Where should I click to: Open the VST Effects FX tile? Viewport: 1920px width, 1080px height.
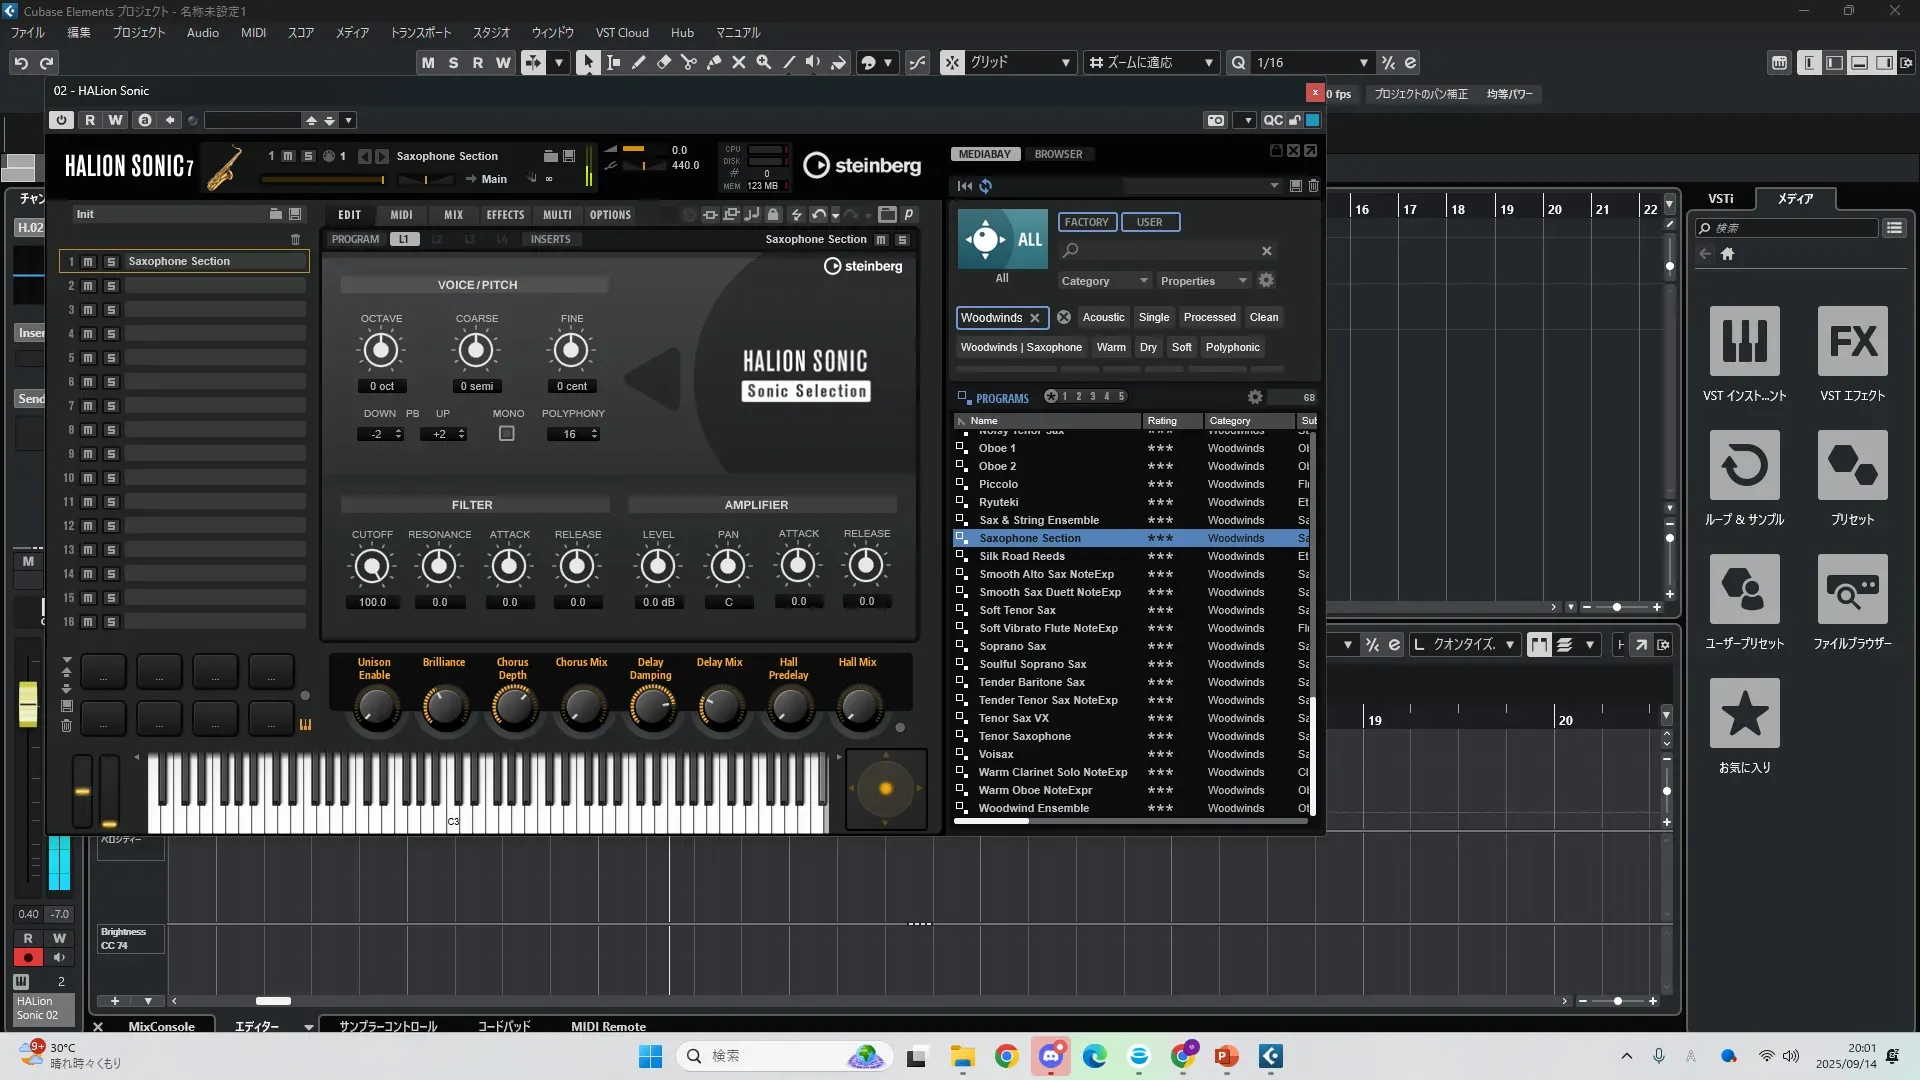[x=1852, y=342]
